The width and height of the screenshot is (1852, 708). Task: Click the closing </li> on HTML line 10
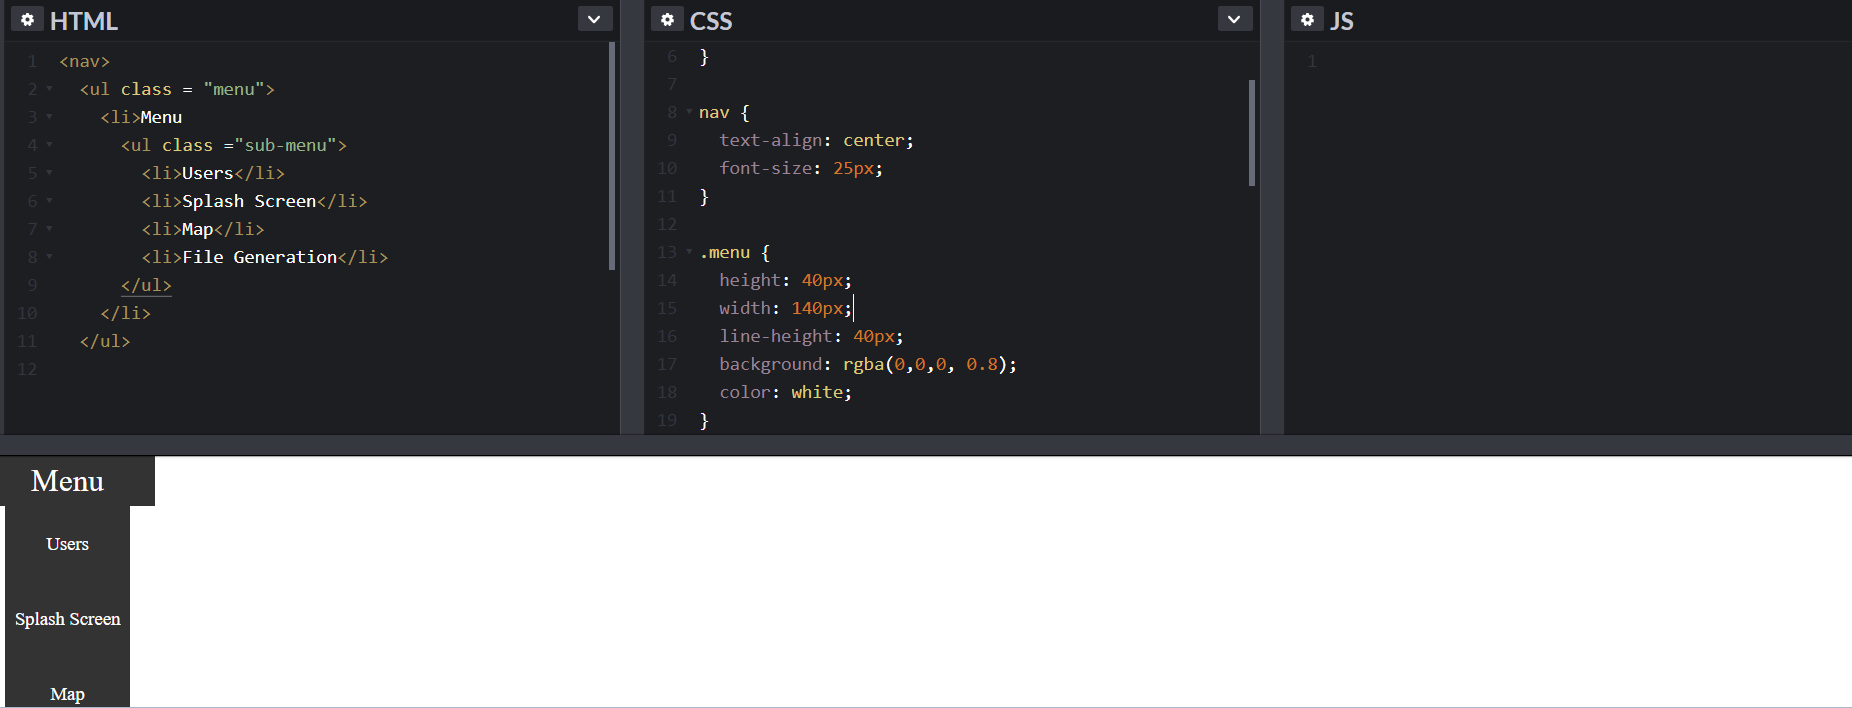coord(126,313)
